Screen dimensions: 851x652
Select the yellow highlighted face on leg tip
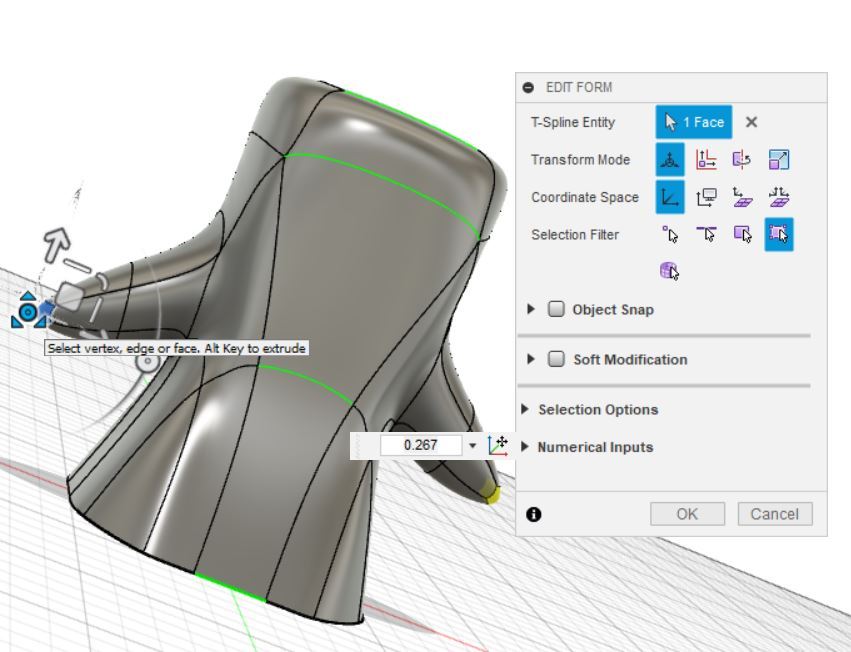tap(490, 494)
